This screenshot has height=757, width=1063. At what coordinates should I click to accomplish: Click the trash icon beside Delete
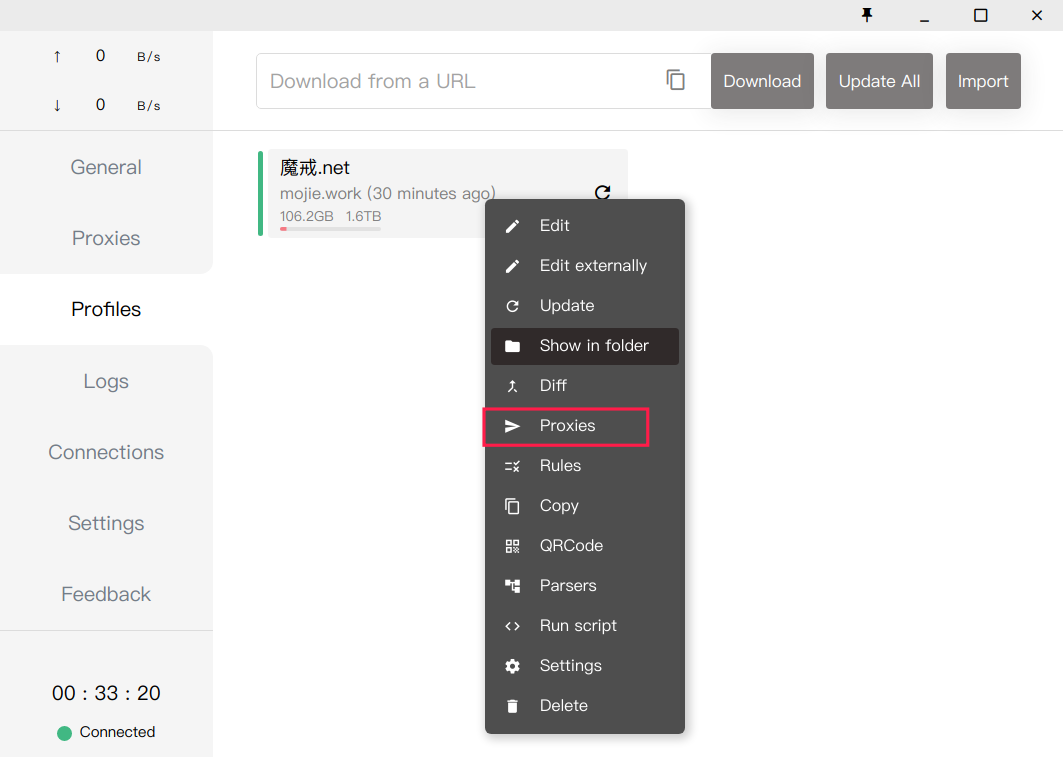pyautogui.click(x=513, y=706)
